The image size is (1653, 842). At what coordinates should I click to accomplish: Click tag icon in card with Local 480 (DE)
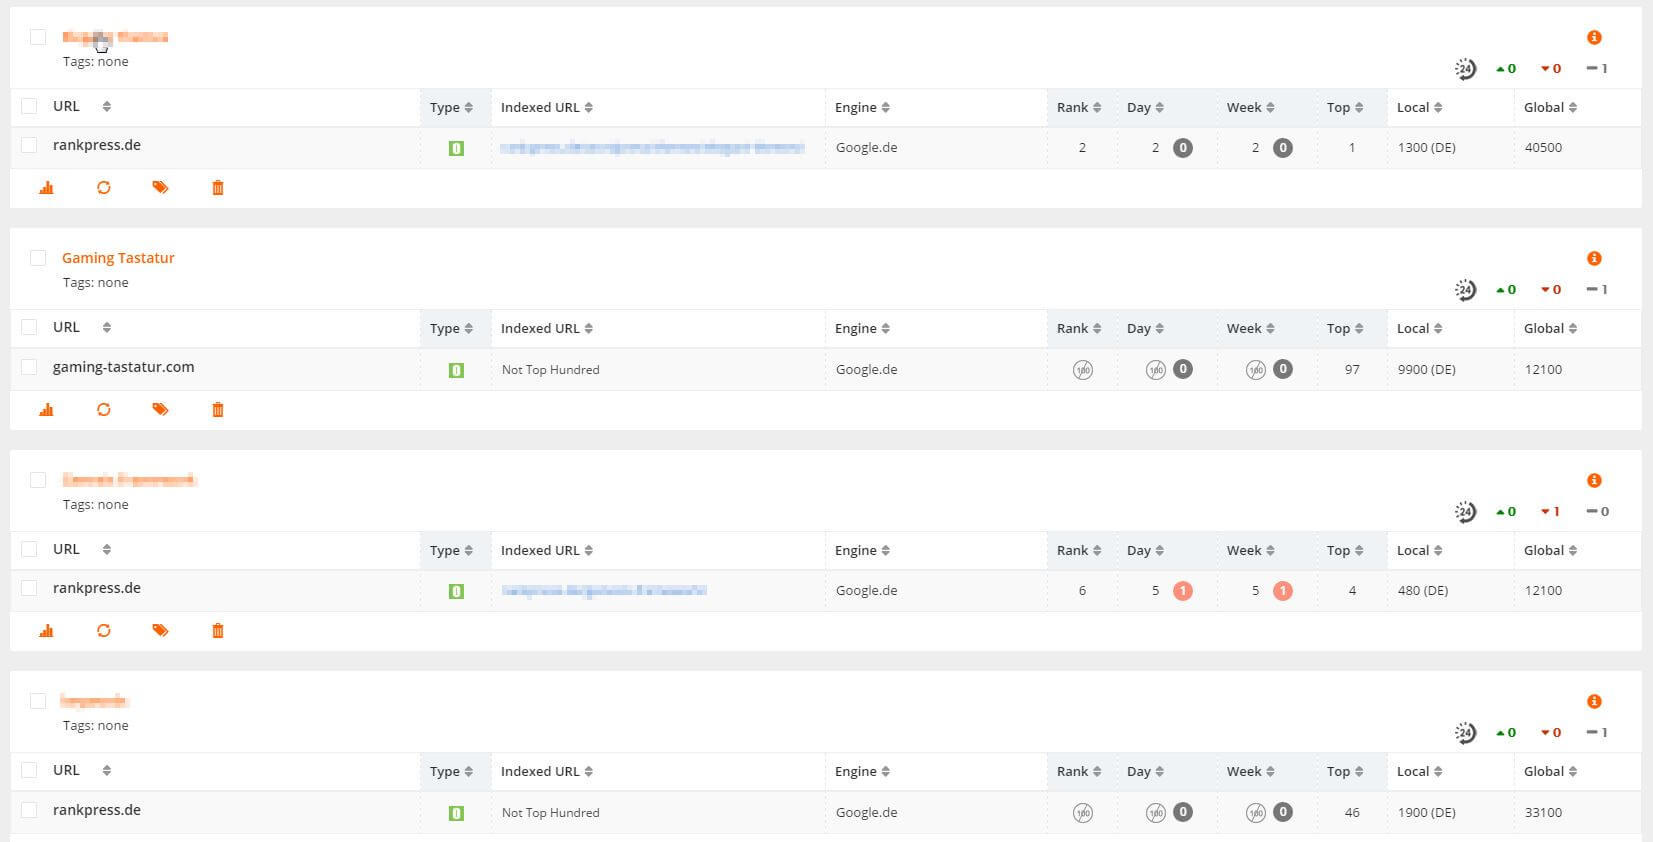click(x=160, y=631)
